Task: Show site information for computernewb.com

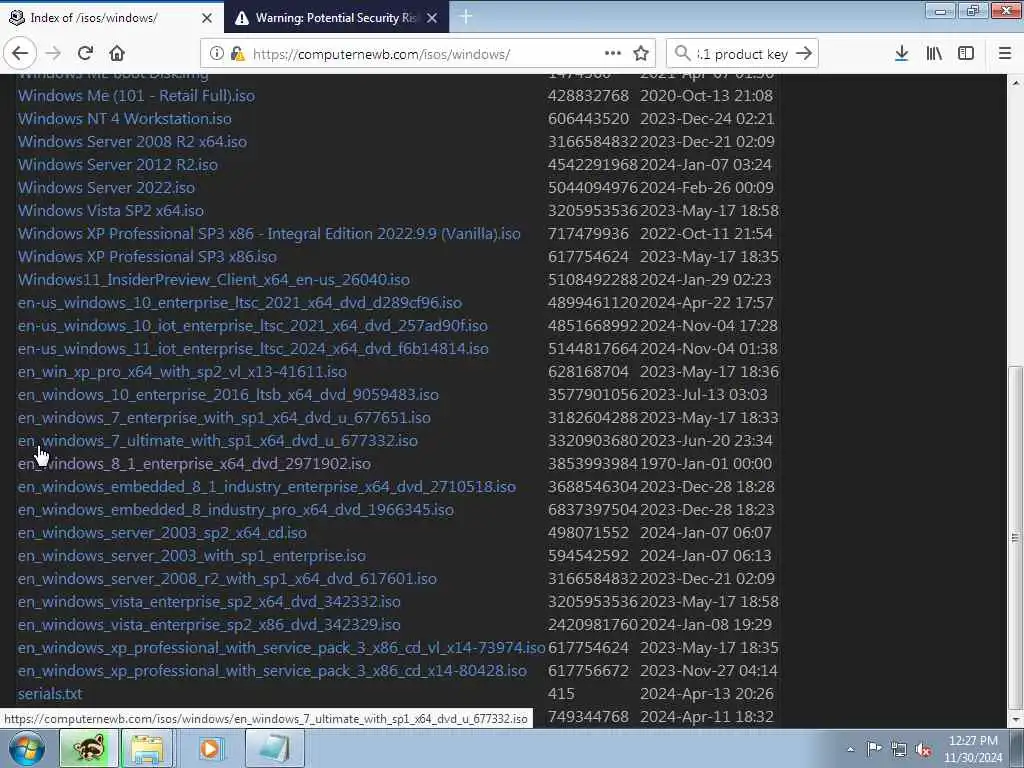Action: coord(217,54)
